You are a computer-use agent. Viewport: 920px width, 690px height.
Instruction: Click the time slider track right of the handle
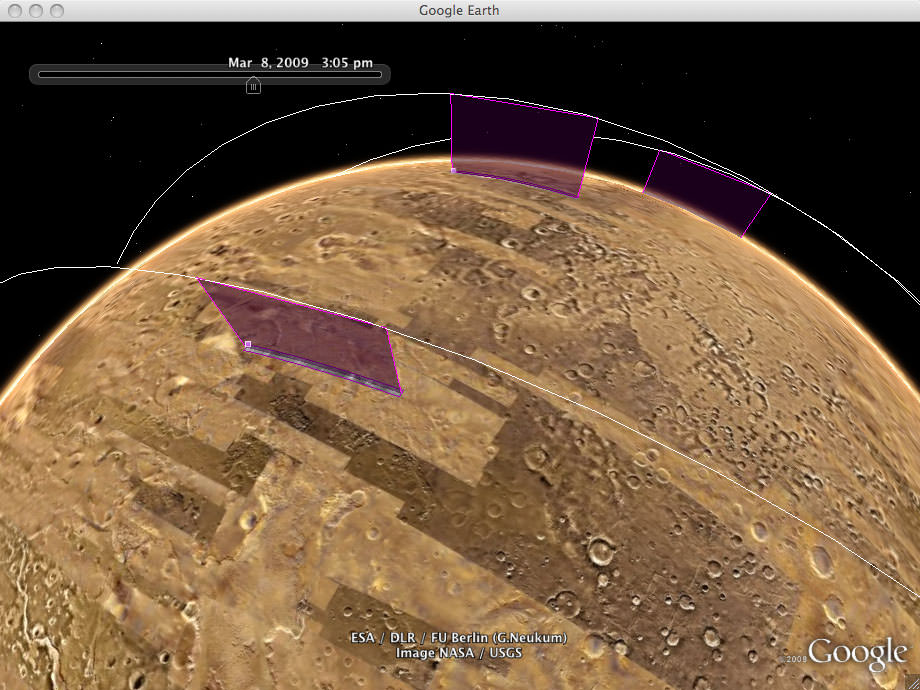tap(320, 74)
